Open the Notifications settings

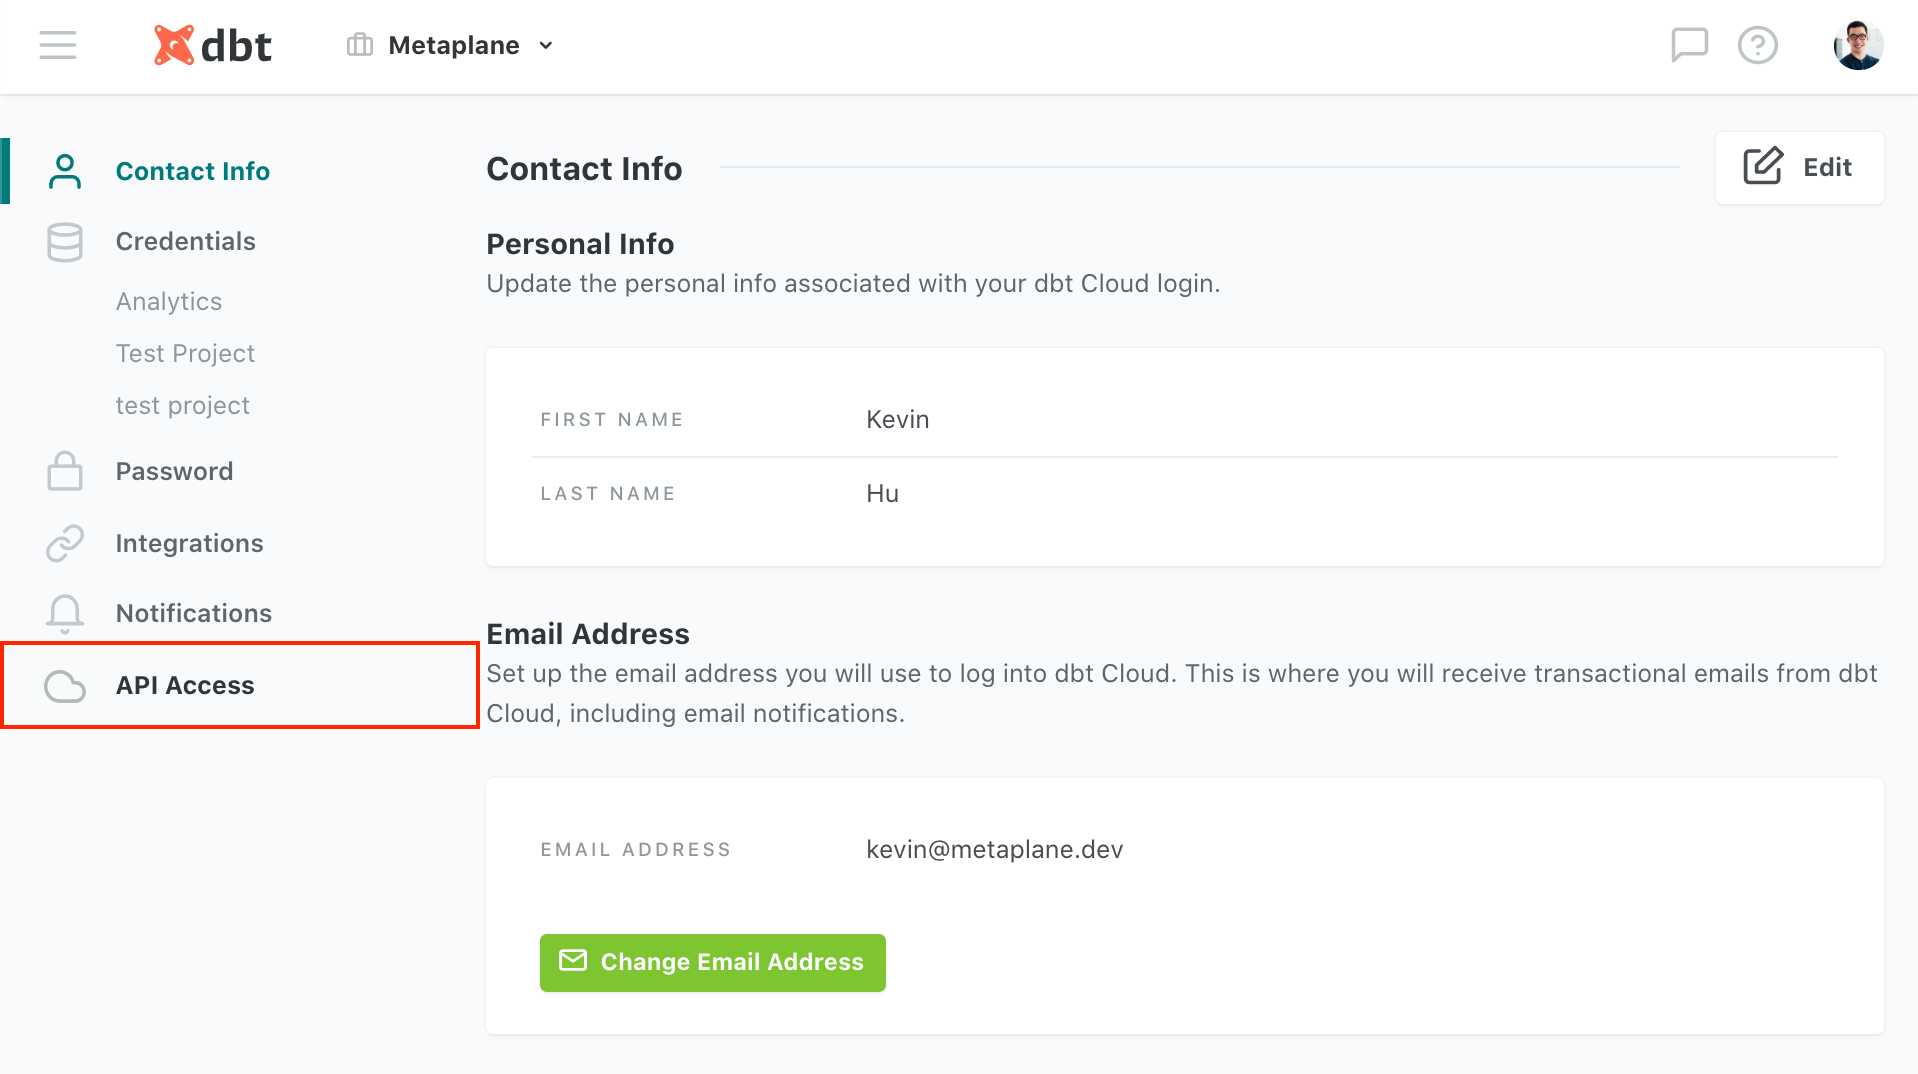coord(194,613)
